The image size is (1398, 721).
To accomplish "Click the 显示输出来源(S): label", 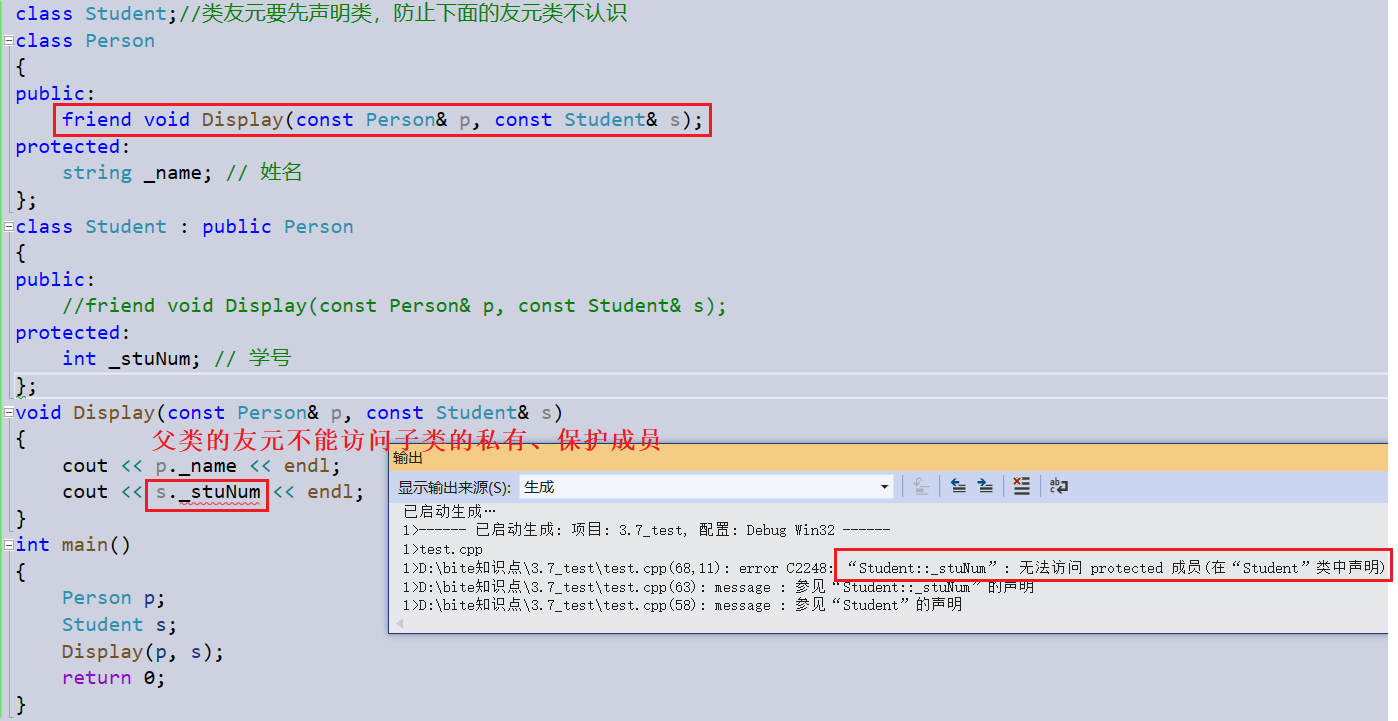I will tap(455, 487).
